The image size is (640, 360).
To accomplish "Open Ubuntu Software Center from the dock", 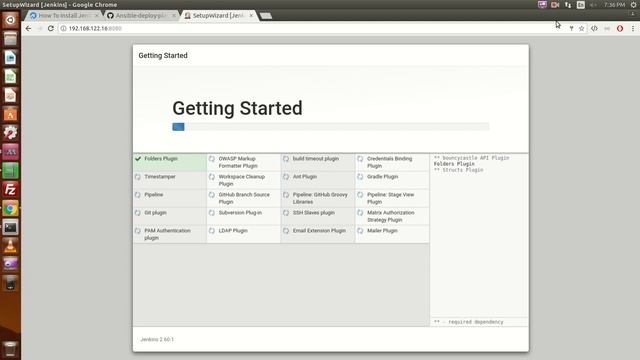I will click(x=10, y=114).
